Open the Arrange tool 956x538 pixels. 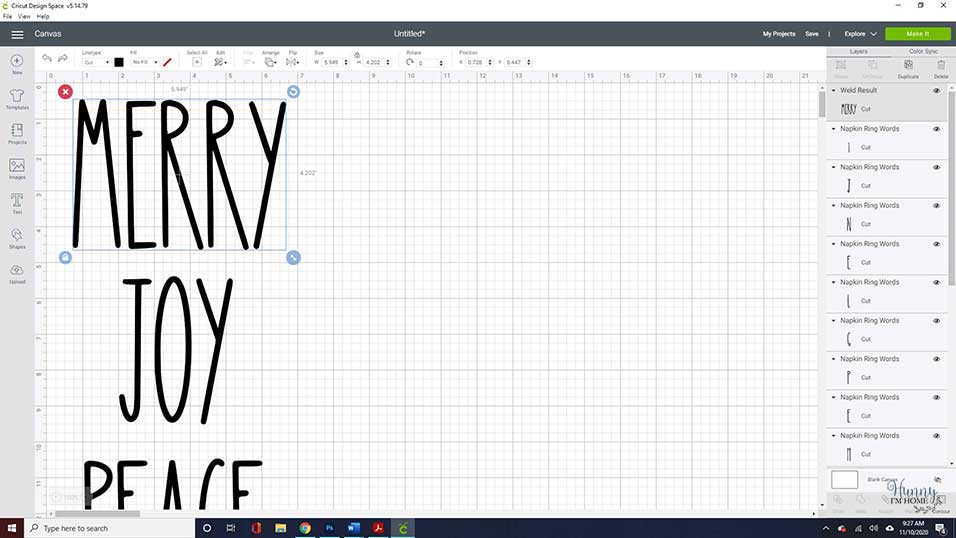(270, 62)
